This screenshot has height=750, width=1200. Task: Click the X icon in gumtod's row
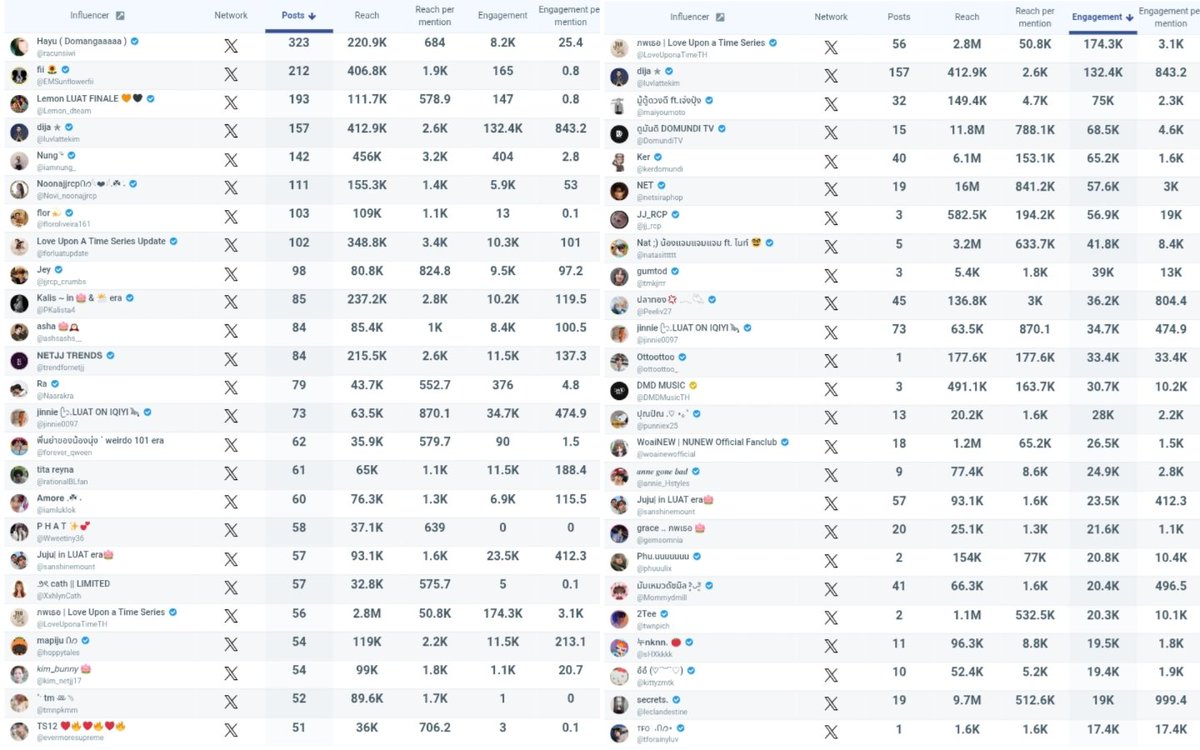click(831, 275)
